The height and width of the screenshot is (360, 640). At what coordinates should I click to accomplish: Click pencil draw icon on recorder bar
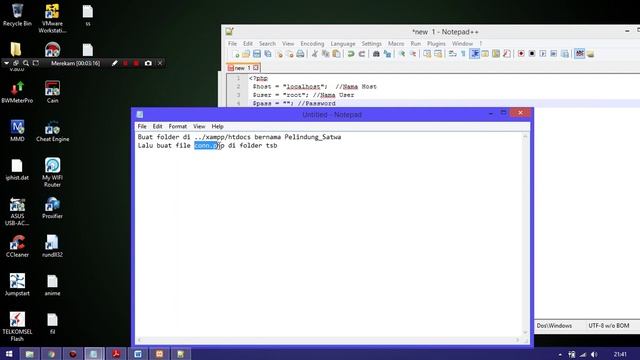tap(115, 63)
